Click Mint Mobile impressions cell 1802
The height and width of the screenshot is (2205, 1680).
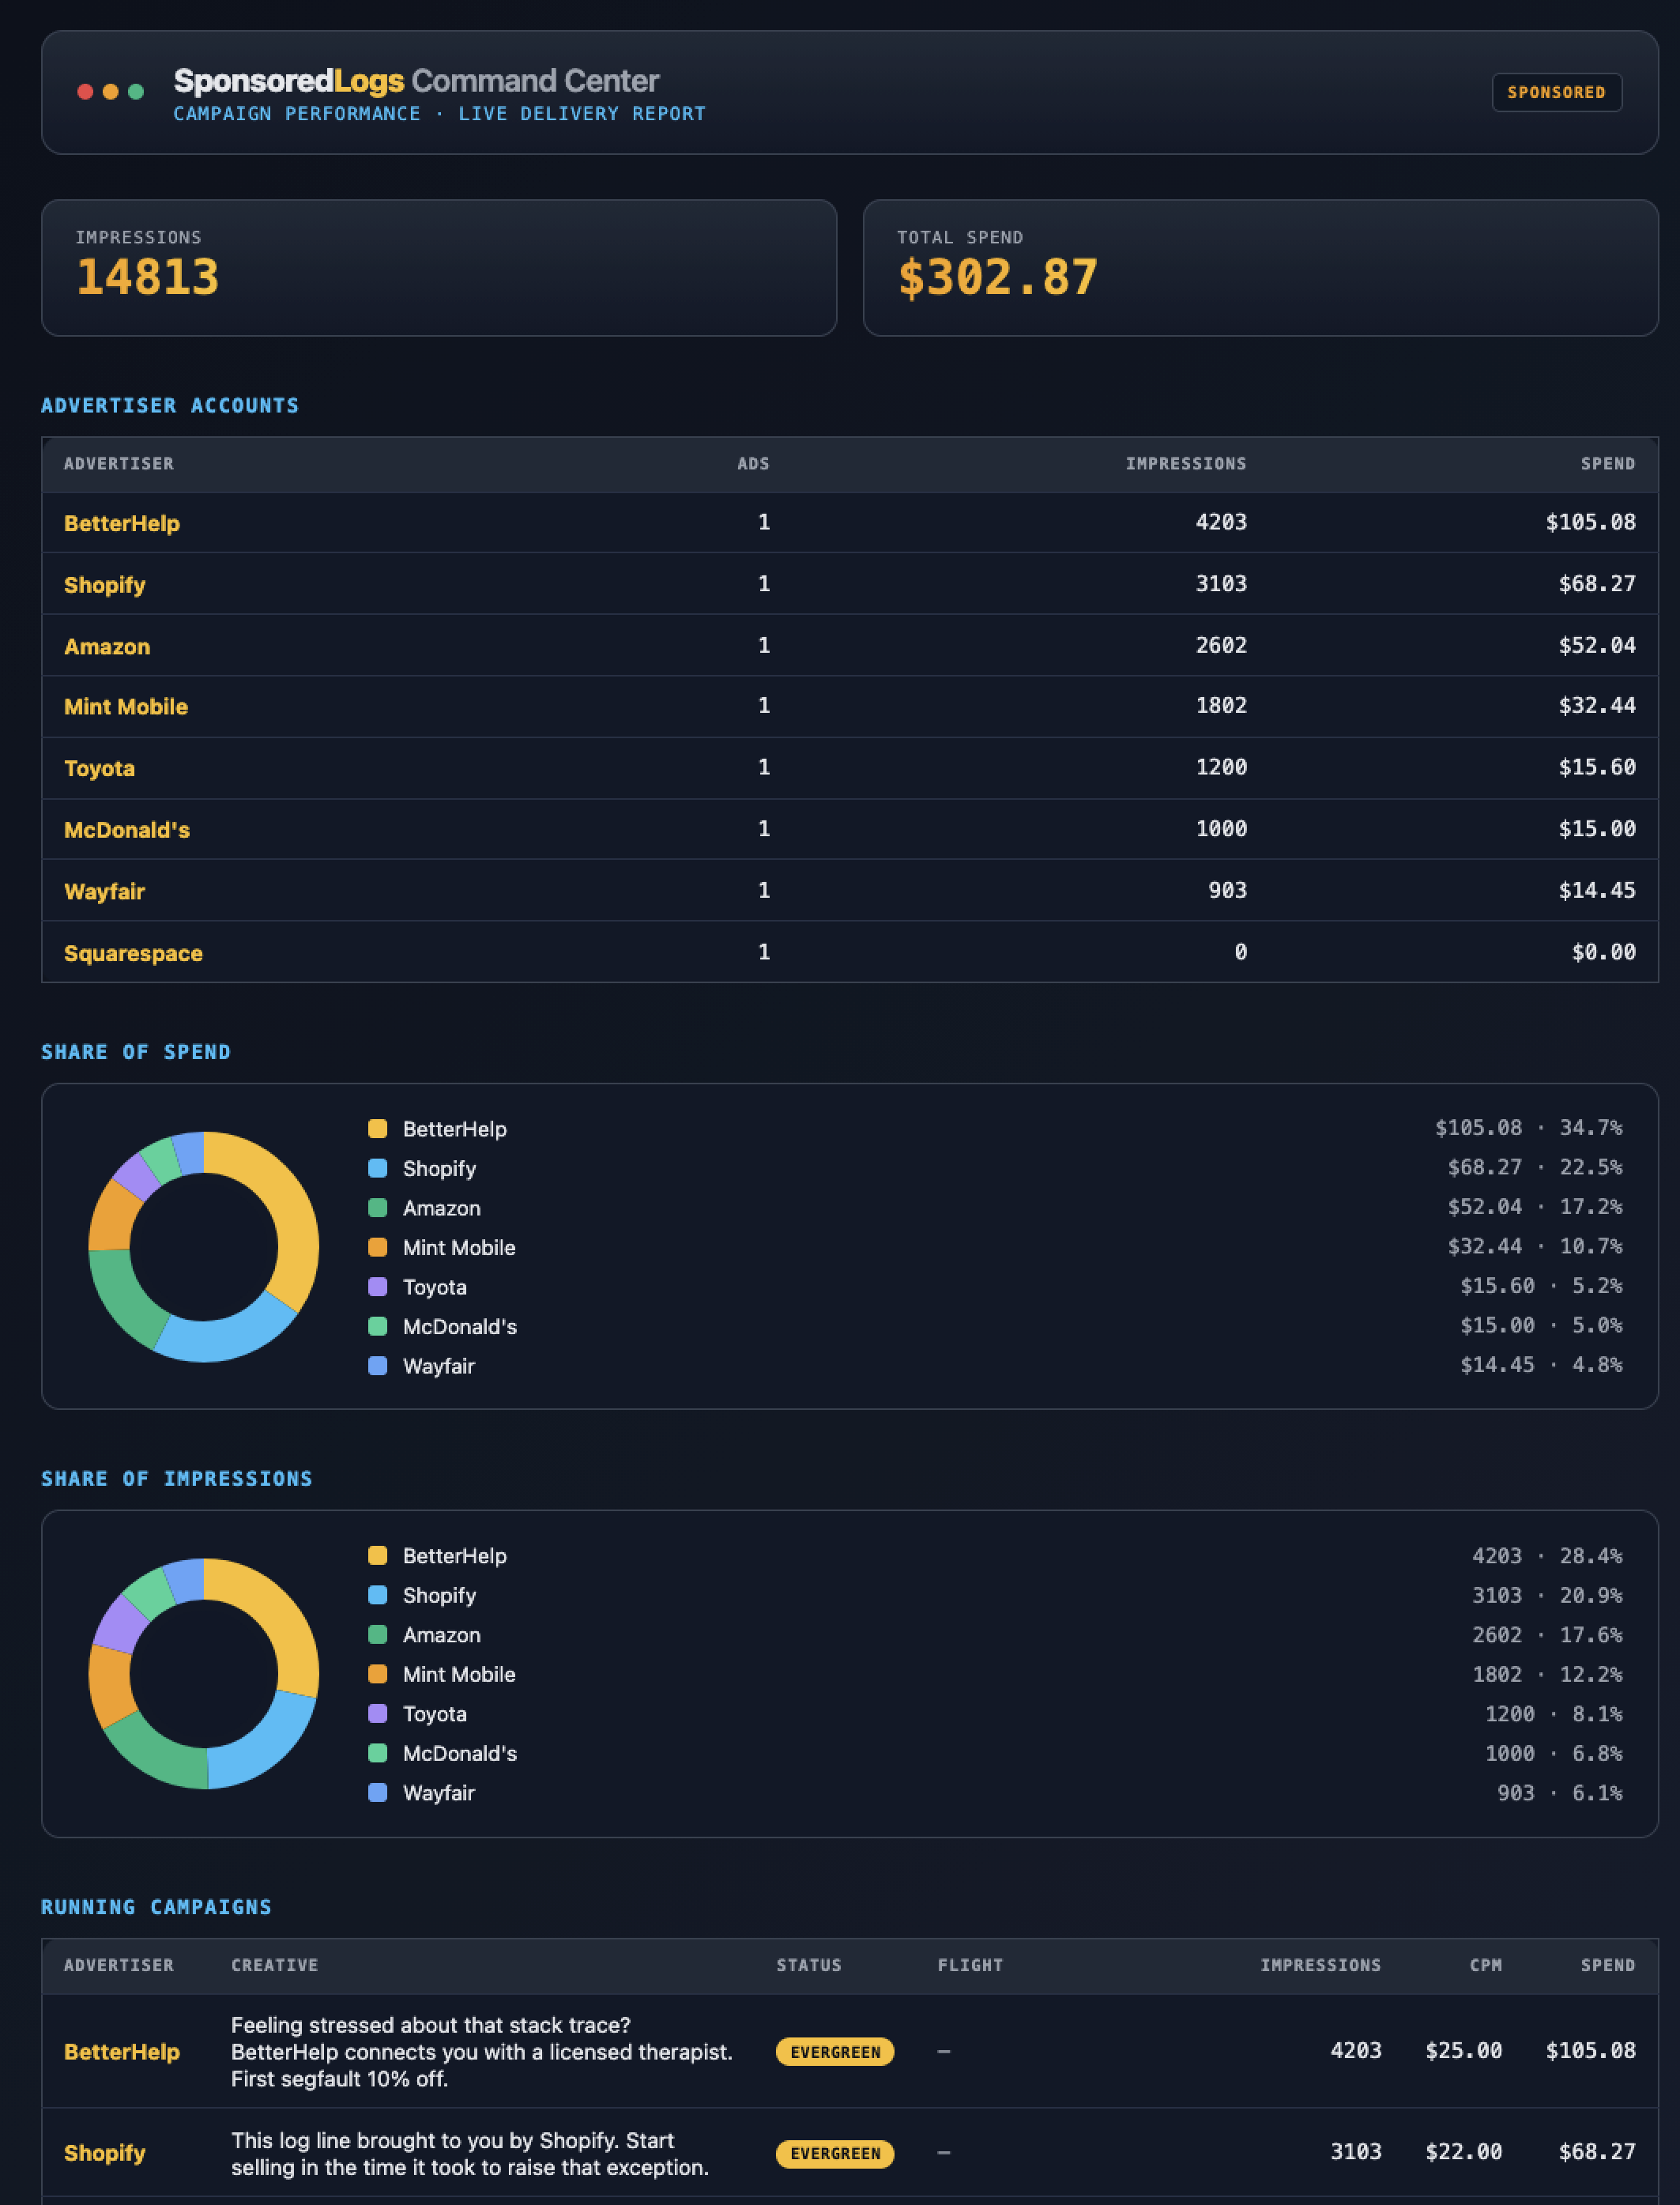(x=1221, y=706)
